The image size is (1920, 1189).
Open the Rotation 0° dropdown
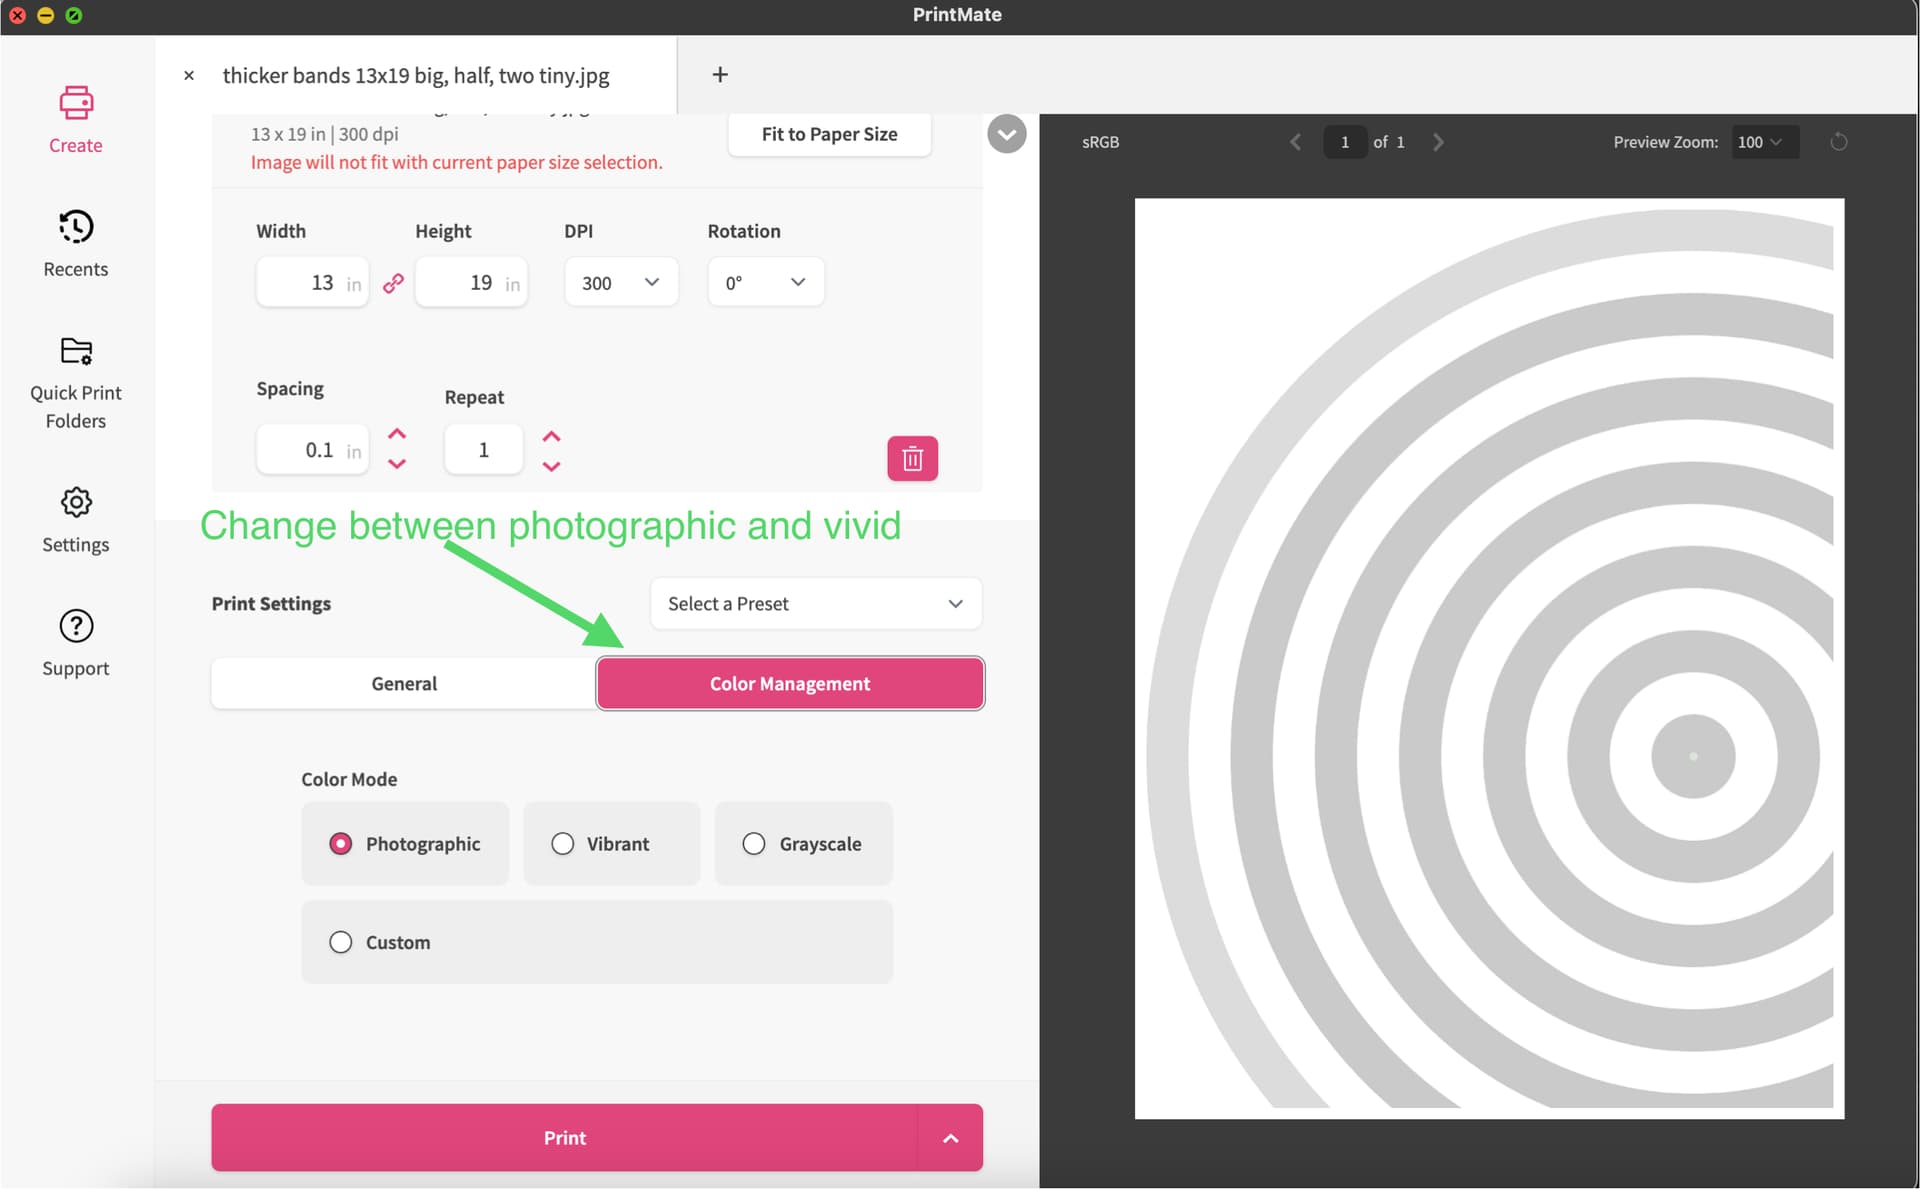[766, 283]
